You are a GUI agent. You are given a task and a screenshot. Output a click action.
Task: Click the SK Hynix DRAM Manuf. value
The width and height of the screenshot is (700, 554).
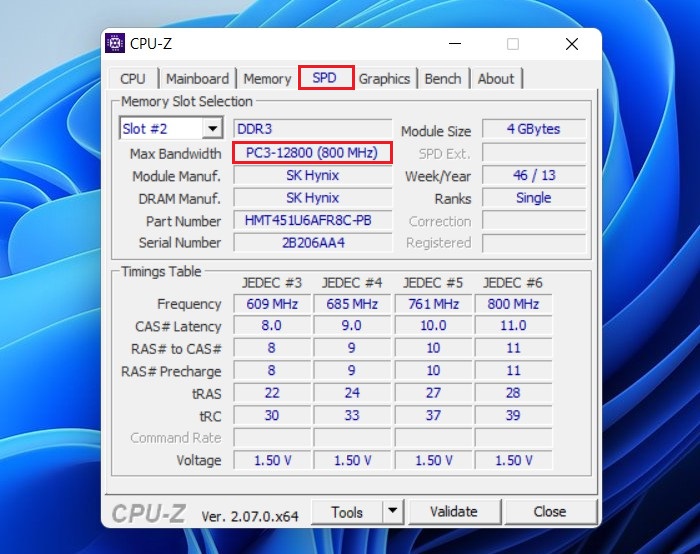(x=312, y=198)
